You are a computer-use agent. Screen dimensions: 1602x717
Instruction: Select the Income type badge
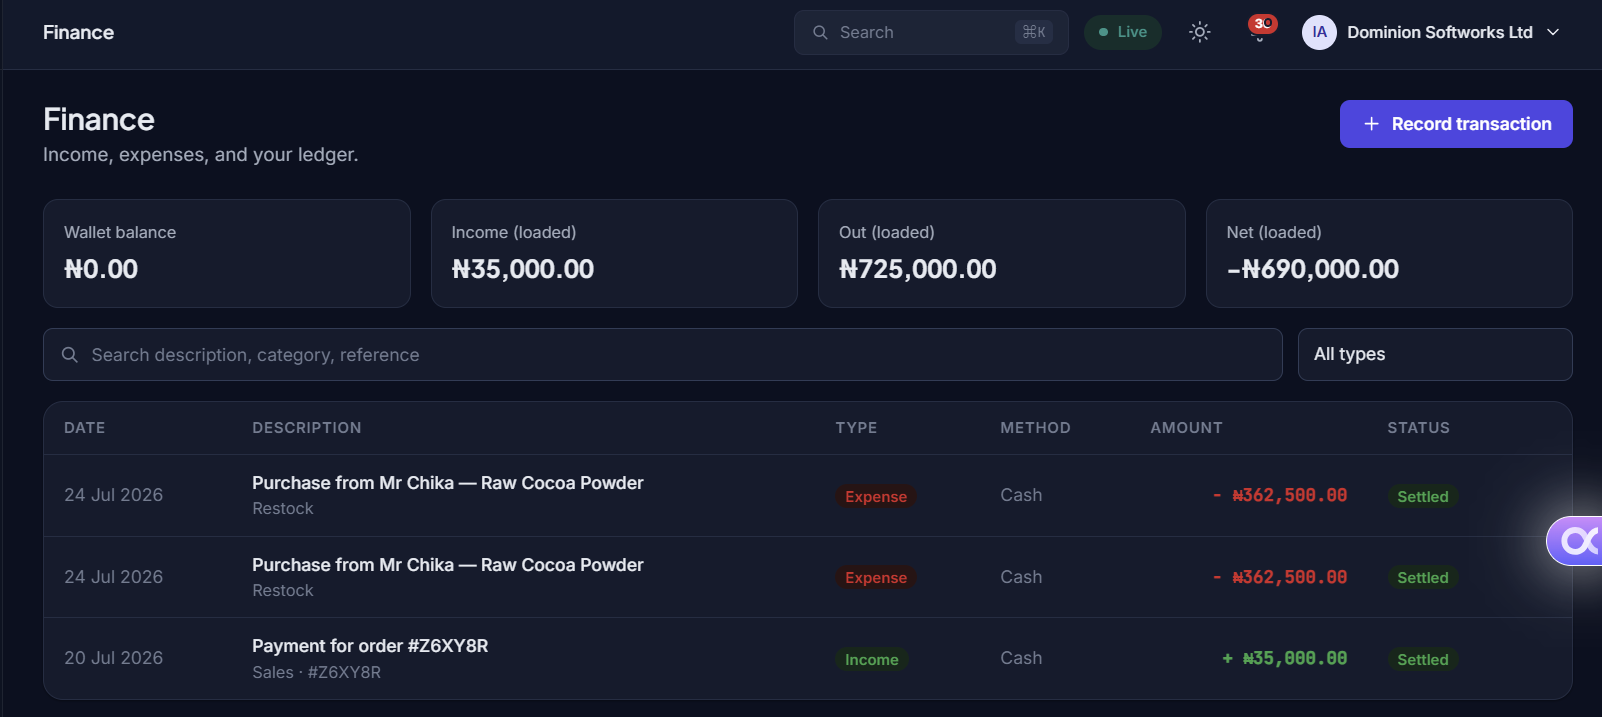(872, 659)
